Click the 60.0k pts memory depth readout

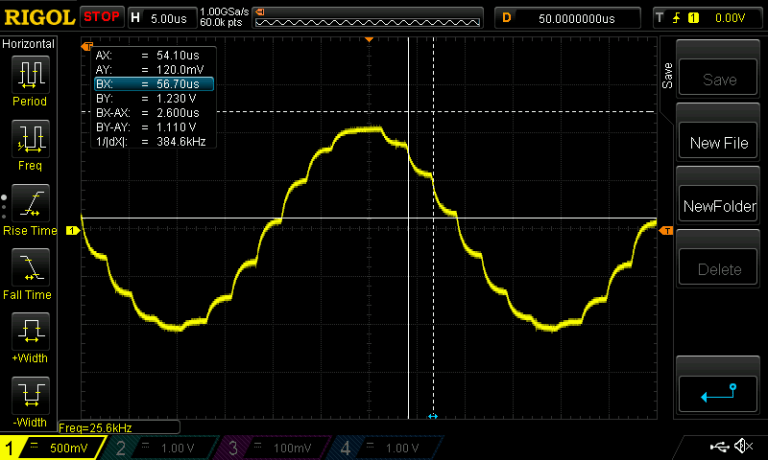pyautogui.click(x=221, y=23)
